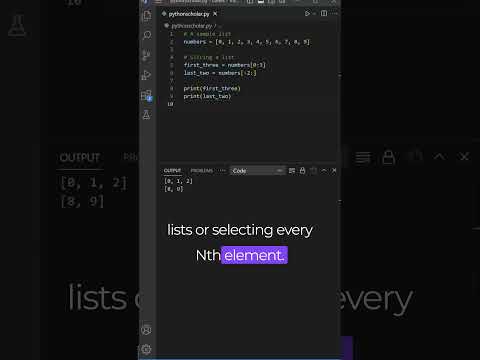Show more panel tabs via the ellipsis
The width and height of the screenshot is (480, 360).
pyautogui.click(x=222, y=171)
